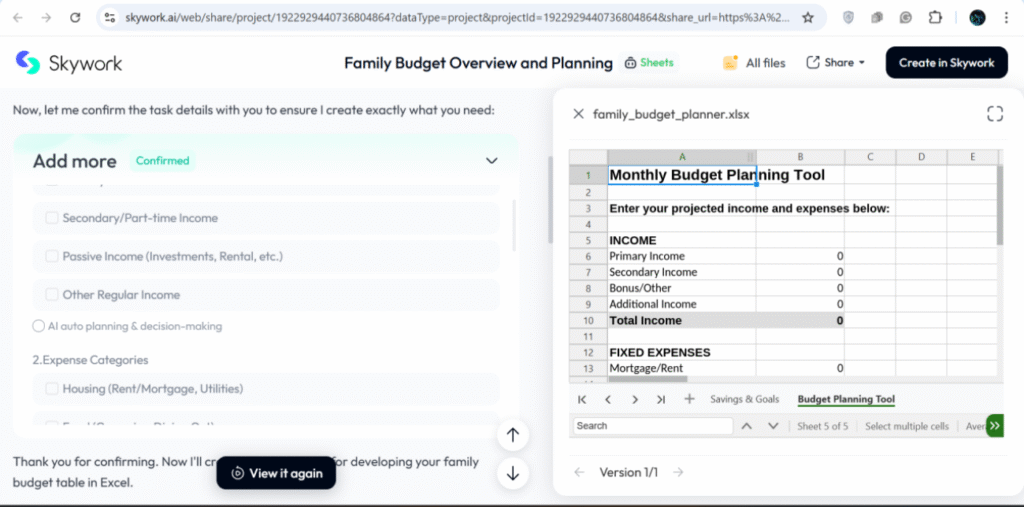Jump to the last sheet tab

[x=661, y=399]
